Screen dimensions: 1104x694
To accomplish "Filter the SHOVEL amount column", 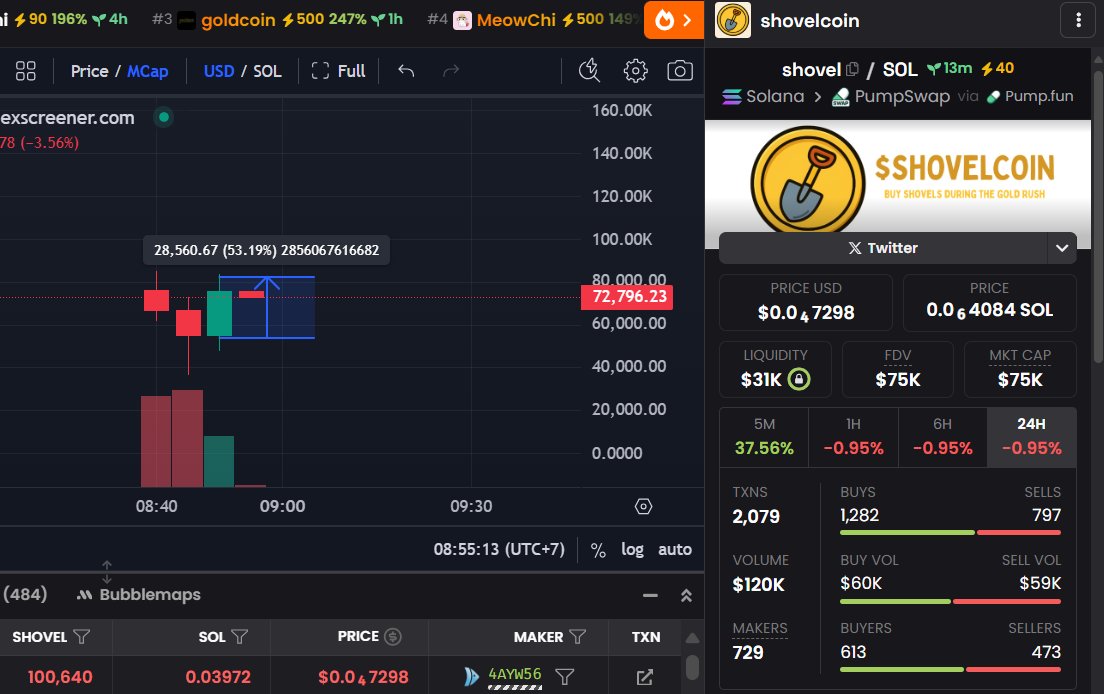I will [82, 637].
